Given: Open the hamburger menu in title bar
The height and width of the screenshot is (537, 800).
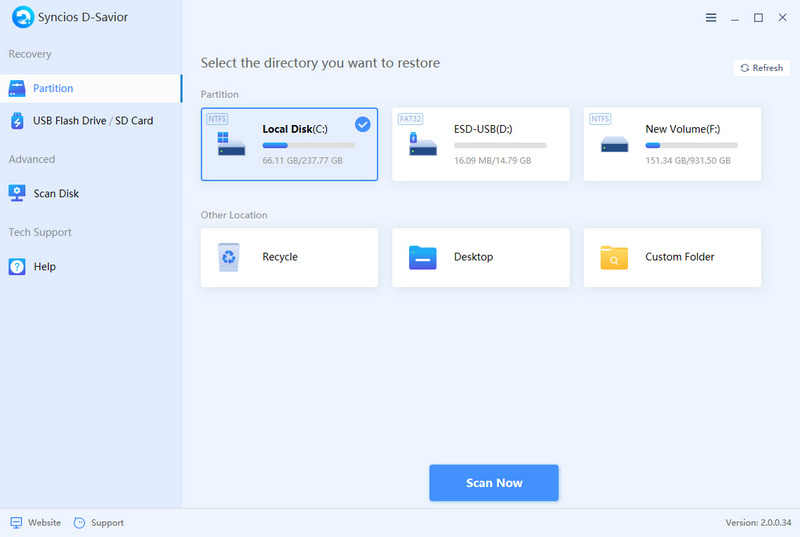Looking at the screenshot, I should click(x=711, y=18).
